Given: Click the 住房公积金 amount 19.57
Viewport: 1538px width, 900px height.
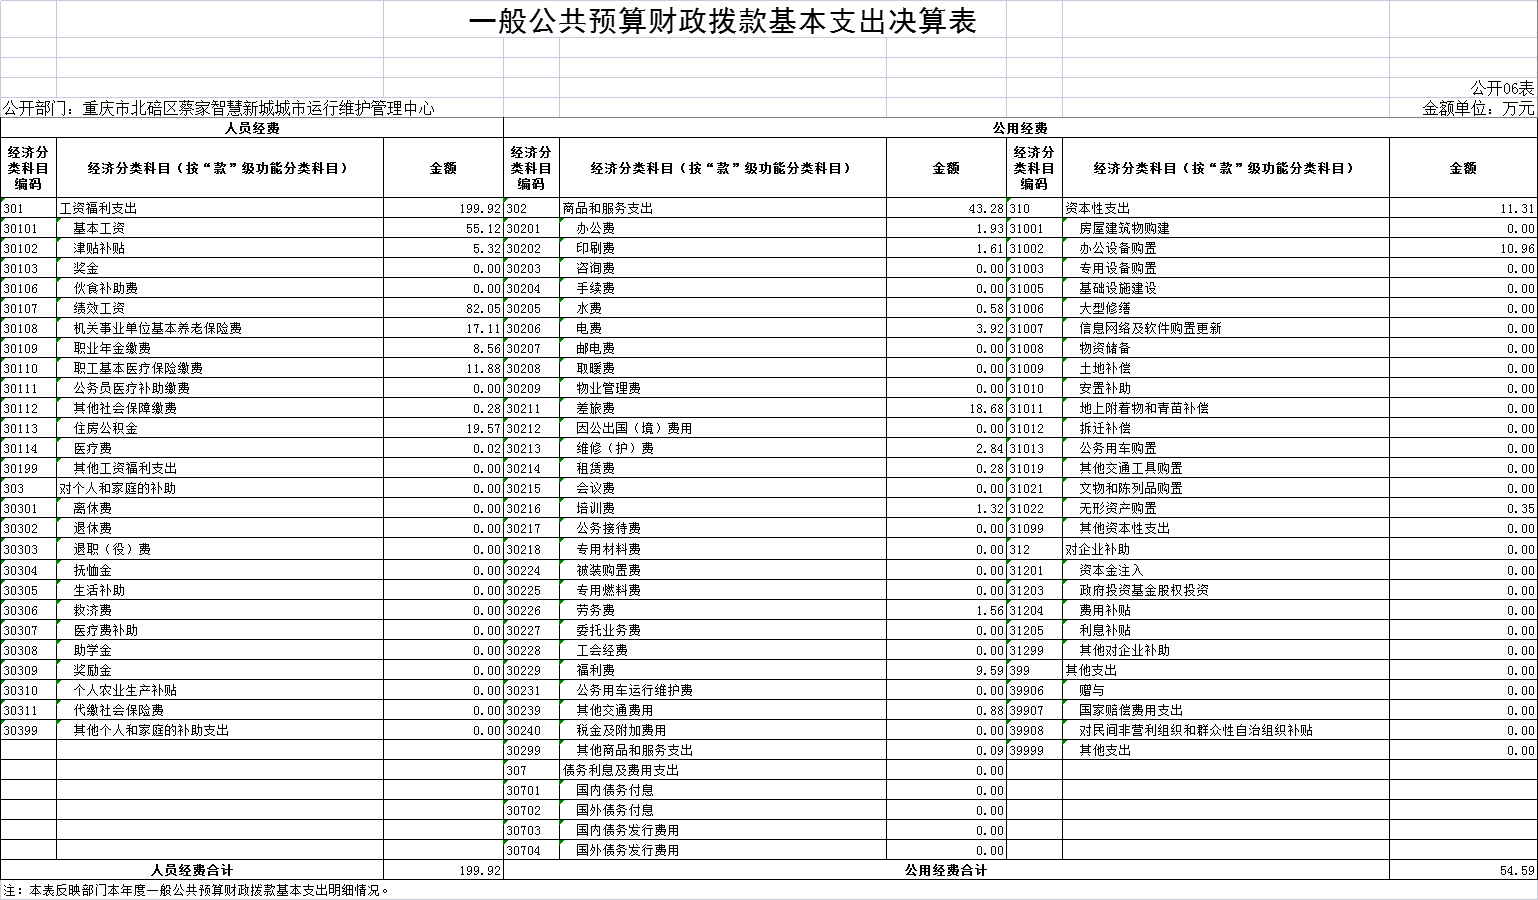Looking at the screenshot, I should pyautogui.click(x=443, y=428).
